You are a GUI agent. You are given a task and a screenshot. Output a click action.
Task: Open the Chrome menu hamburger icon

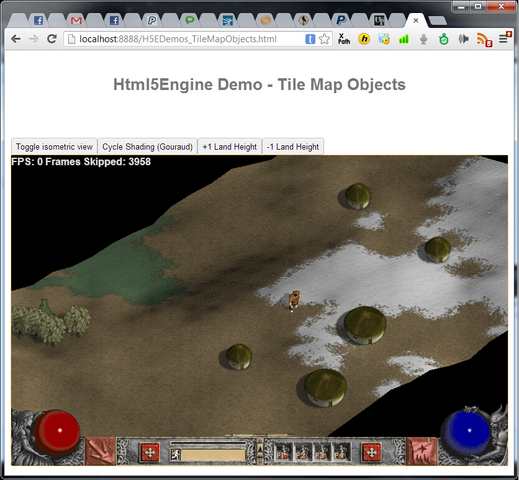504,38
